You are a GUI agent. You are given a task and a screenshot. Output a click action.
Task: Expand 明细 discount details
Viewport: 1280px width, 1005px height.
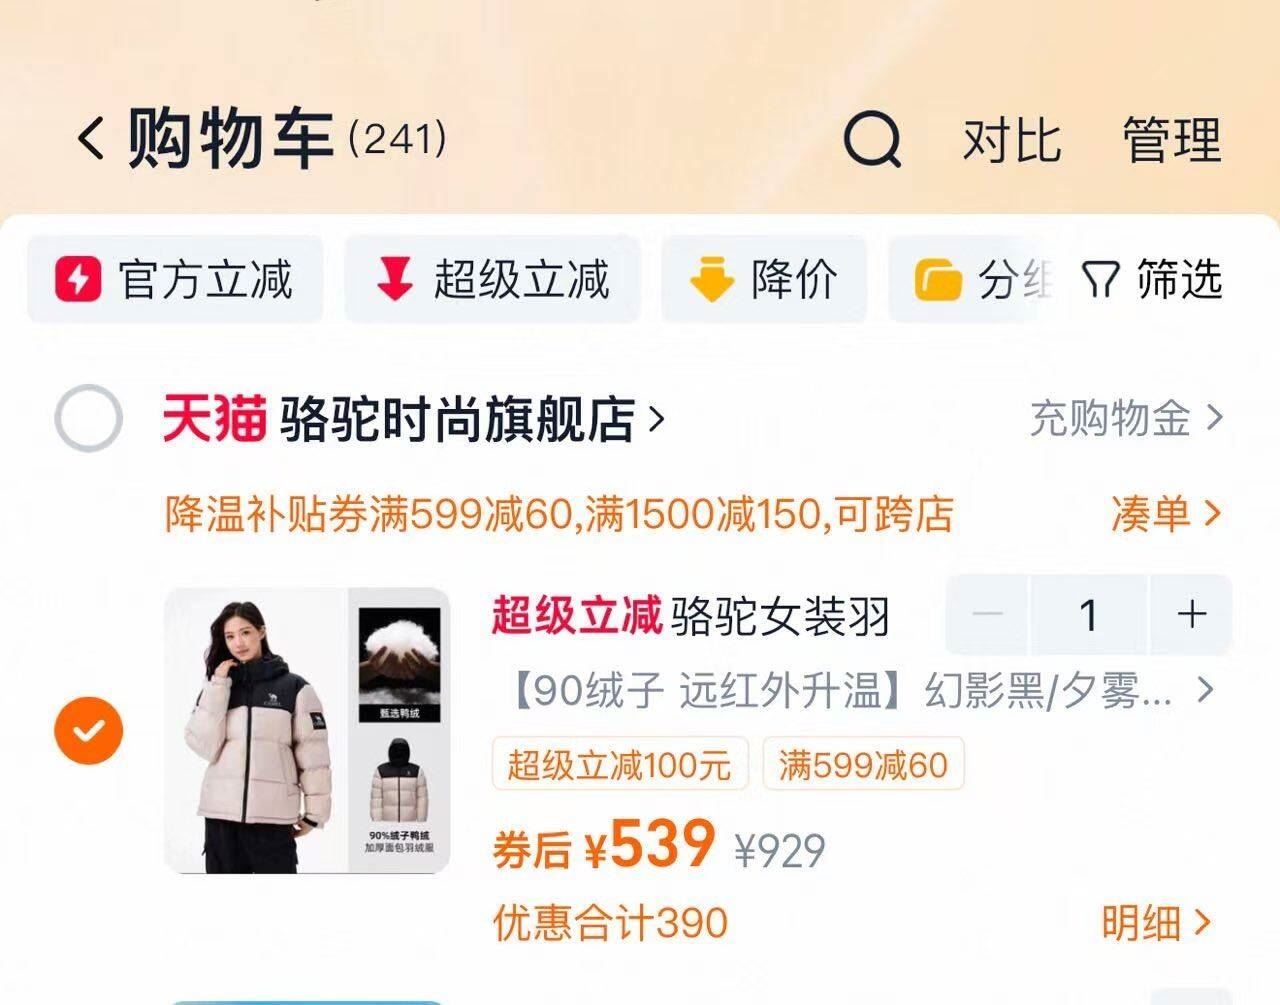tap(1157, 922)
